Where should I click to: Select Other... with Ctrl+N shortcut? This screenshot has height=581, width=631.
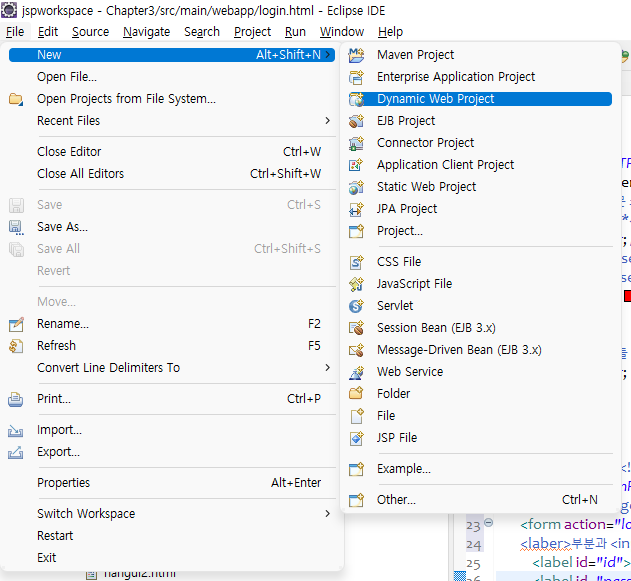[x=480, y=500]
